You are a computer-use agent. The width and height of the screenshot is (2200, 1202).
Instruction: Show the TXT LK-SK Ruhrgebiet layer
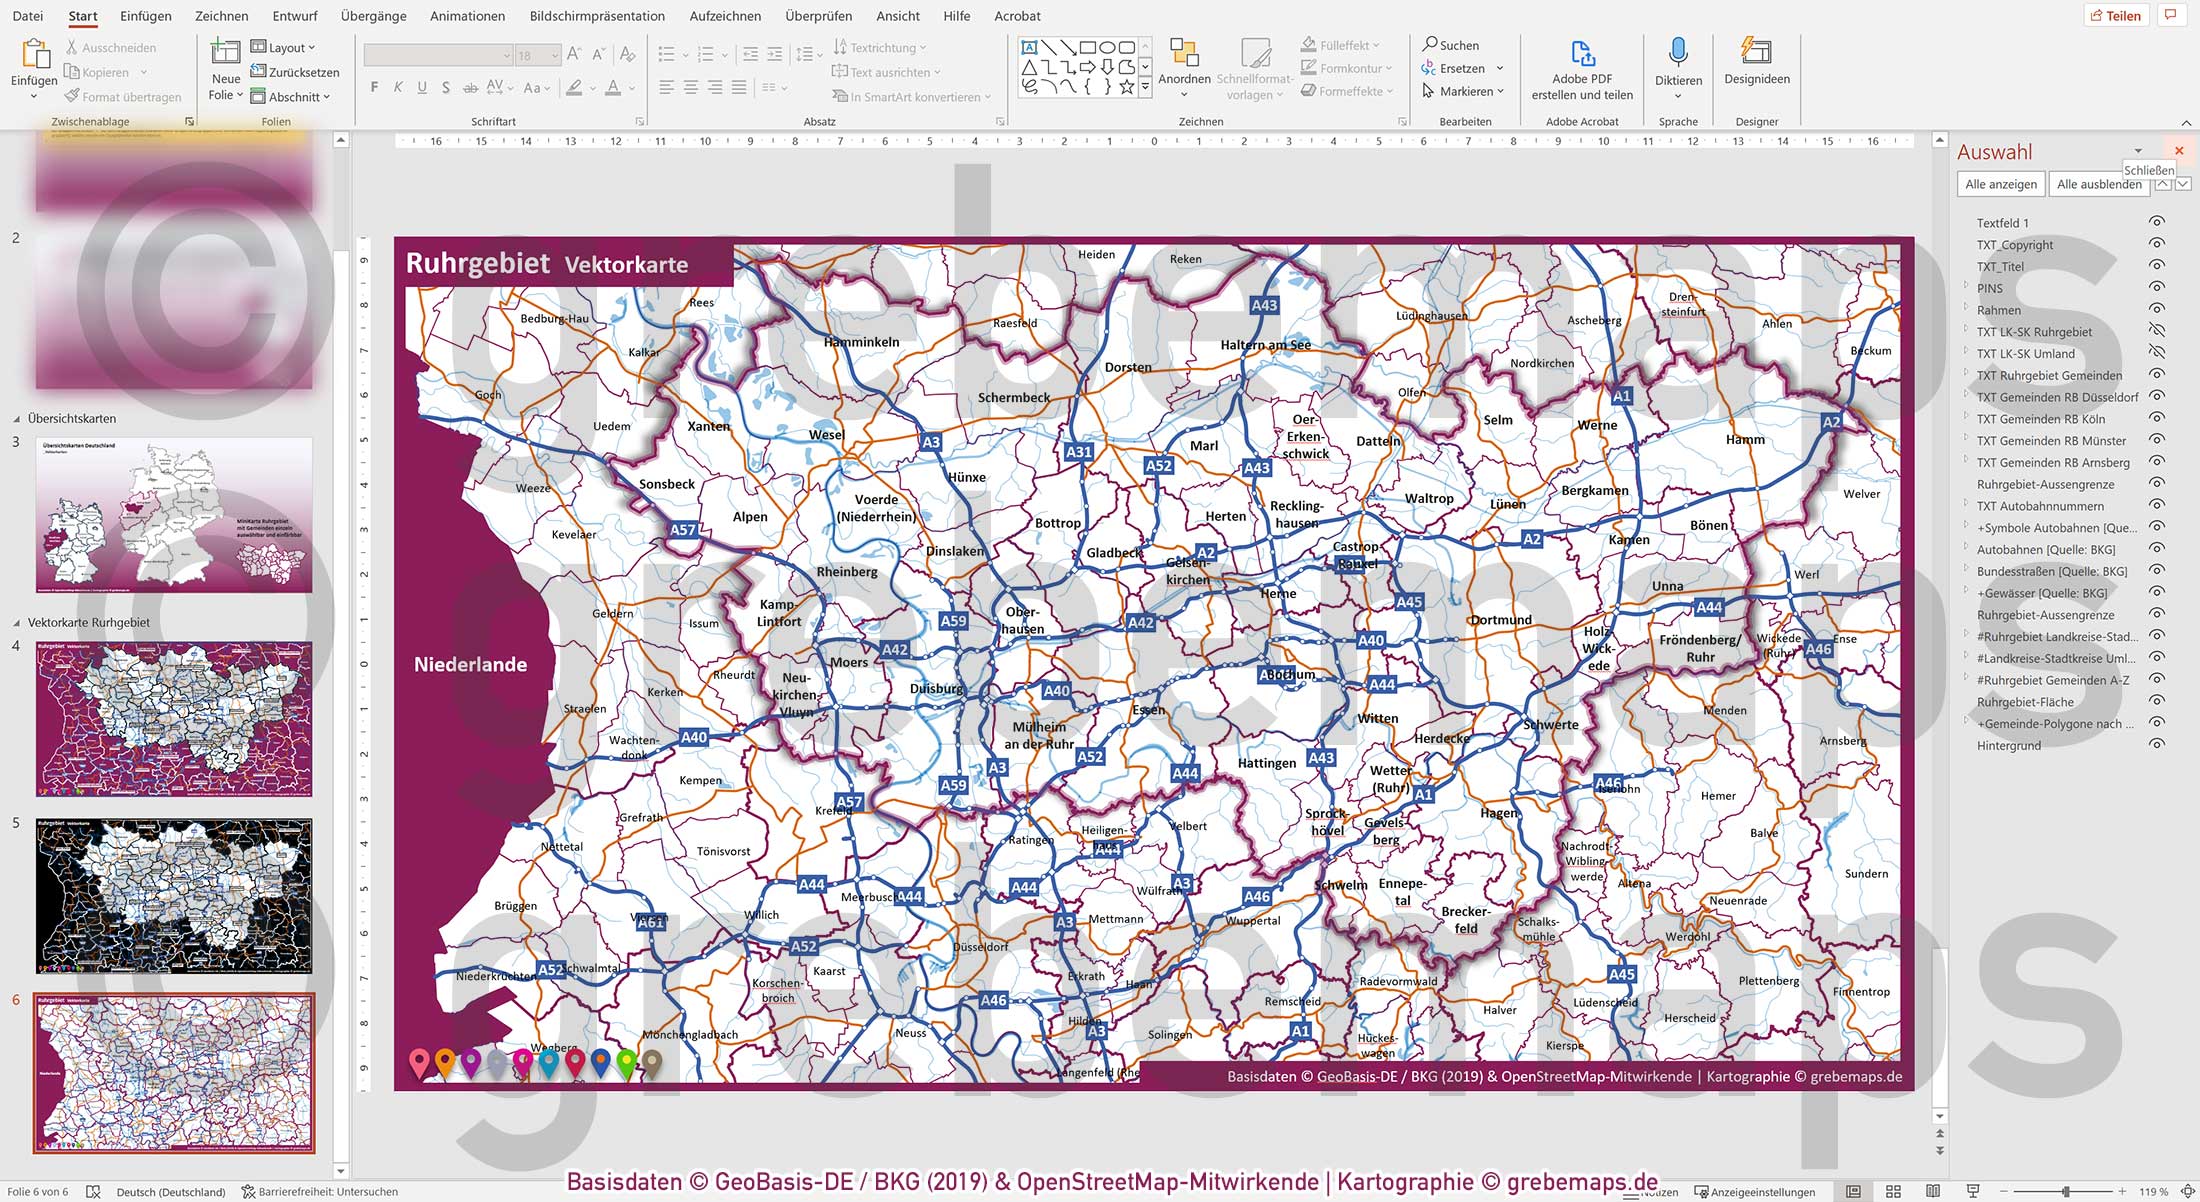pyautogui.click(x=2158, y=331)
